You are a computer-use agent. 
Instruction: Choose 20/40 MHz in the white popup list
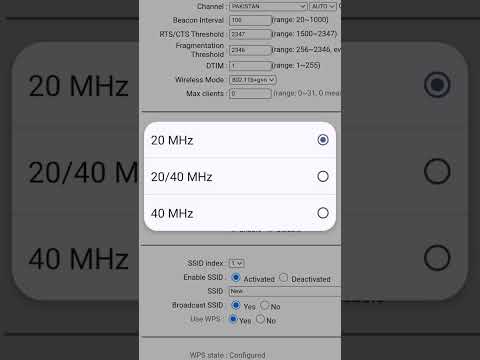click(x=240, y=176)
